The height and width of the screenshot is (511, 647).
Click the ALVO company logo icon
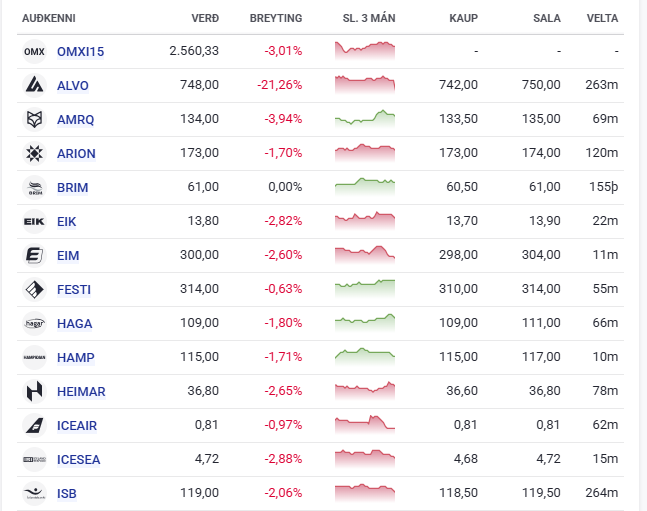pyautogui.click(x=34, y=85)
